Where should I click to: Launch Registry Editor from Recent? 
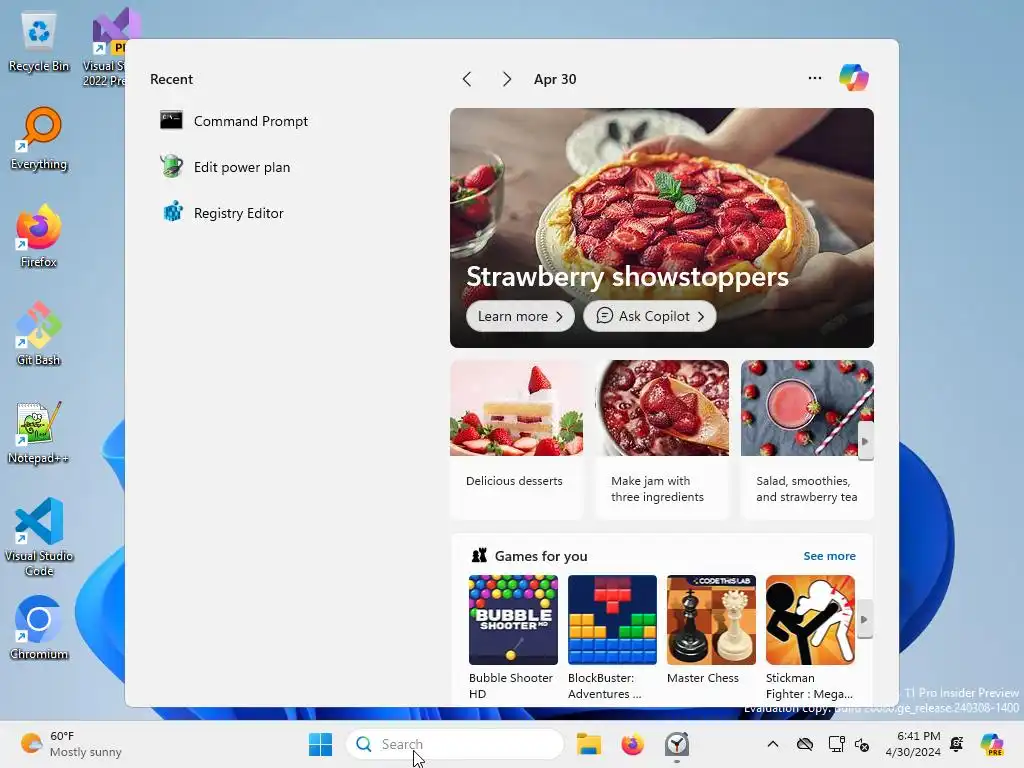pos(222,213)
